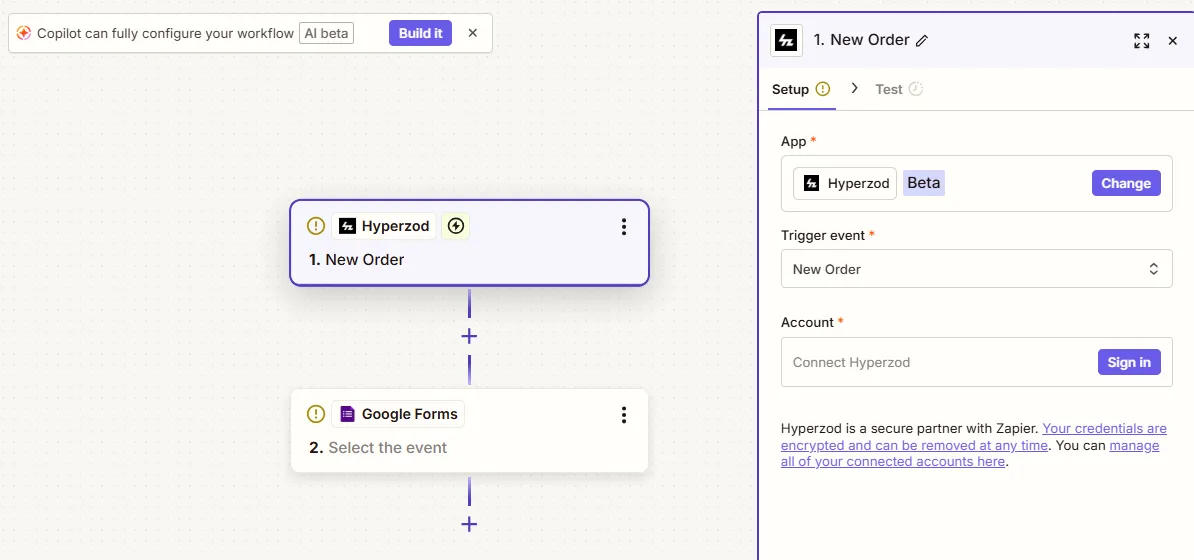Switch to the Test tab

(899, 89)
